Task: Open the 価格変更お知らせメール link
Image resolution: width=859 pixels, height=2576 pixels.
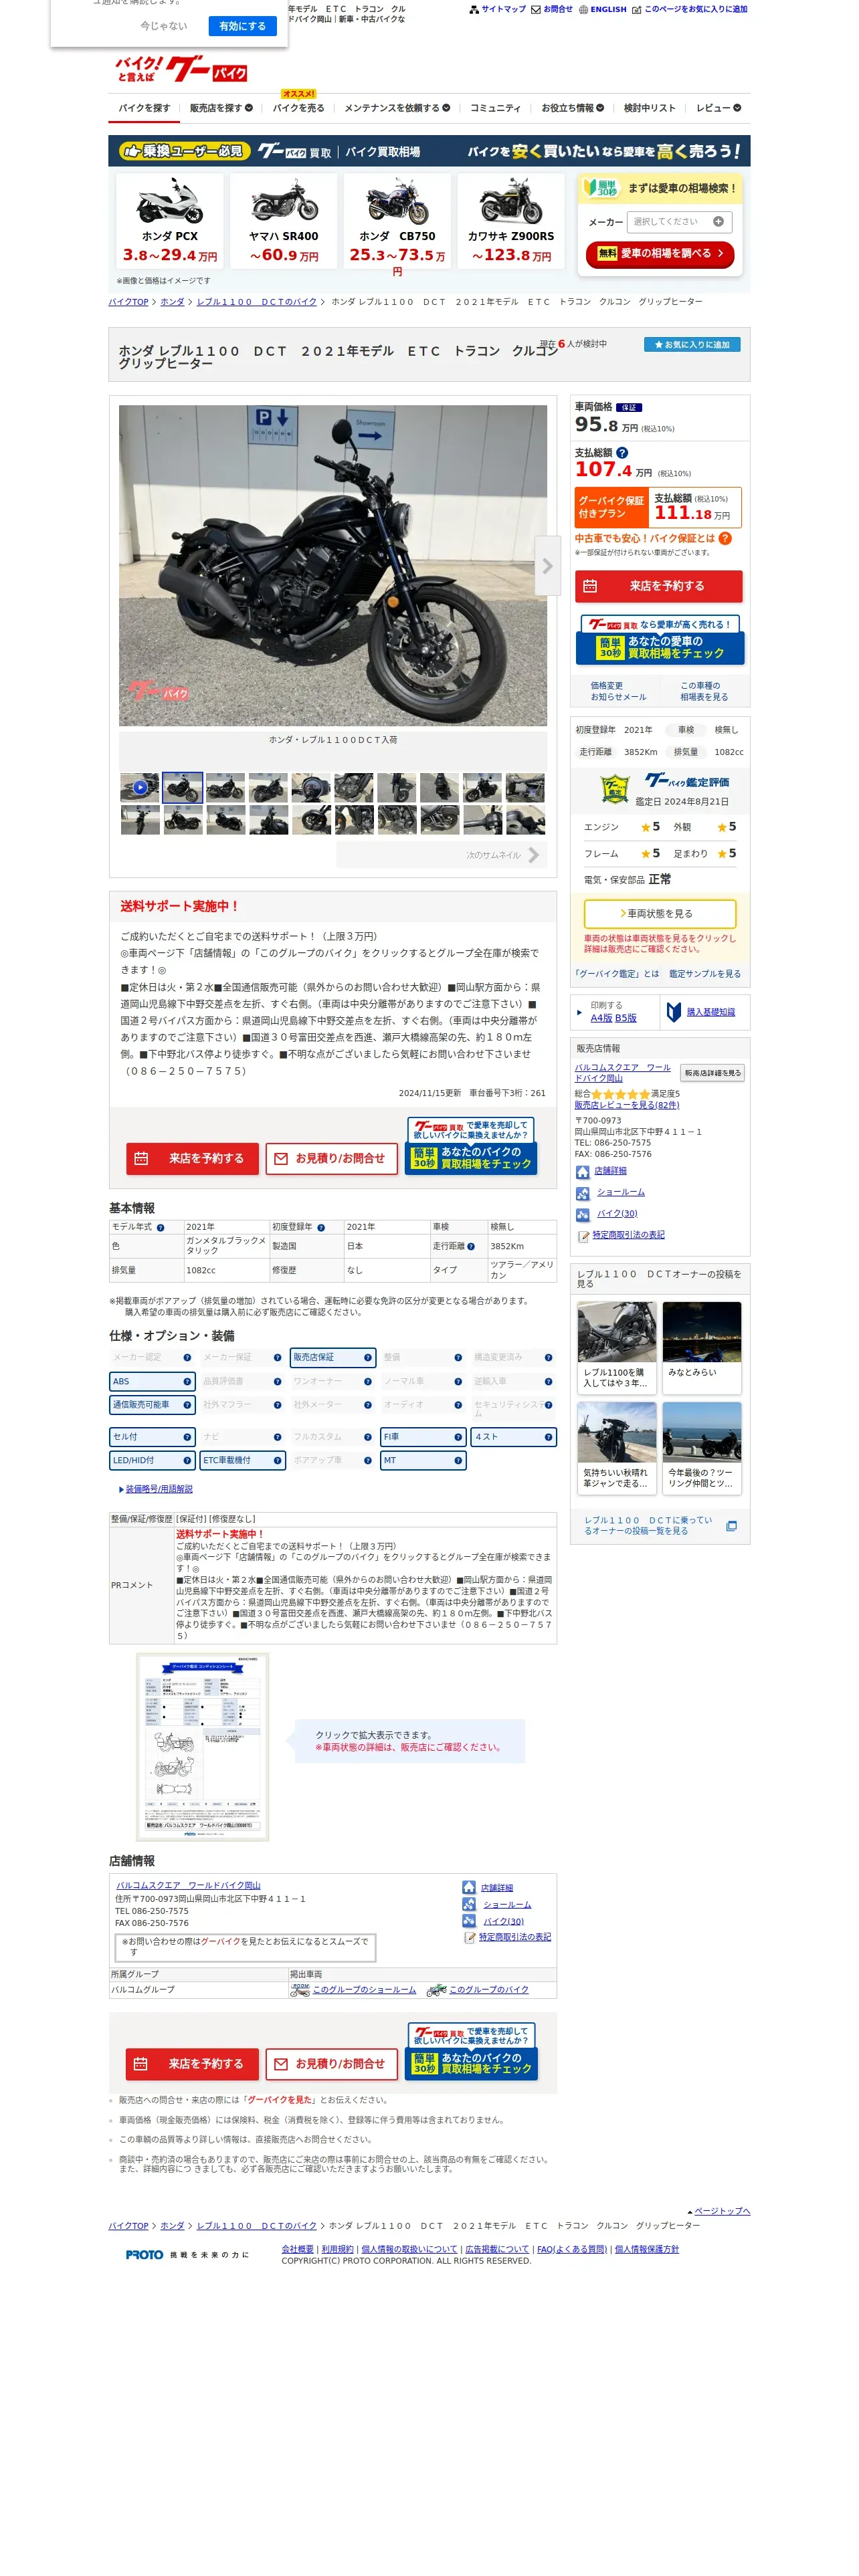Action: pos(618,691)
